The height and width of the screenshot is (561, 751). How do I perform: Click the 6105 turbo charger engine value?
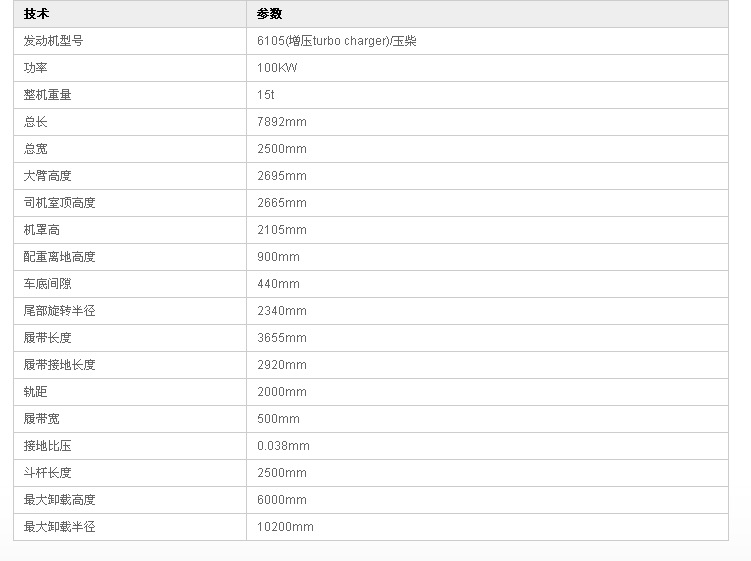tap(337, 41)
